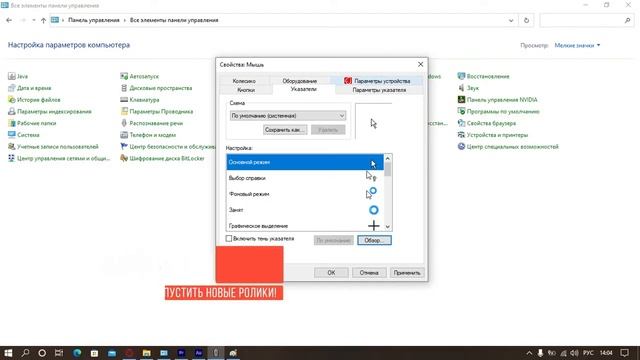Open Свойства браузера link
The height and width of the screenshot is (360, 640).
[x=487, y=123]
